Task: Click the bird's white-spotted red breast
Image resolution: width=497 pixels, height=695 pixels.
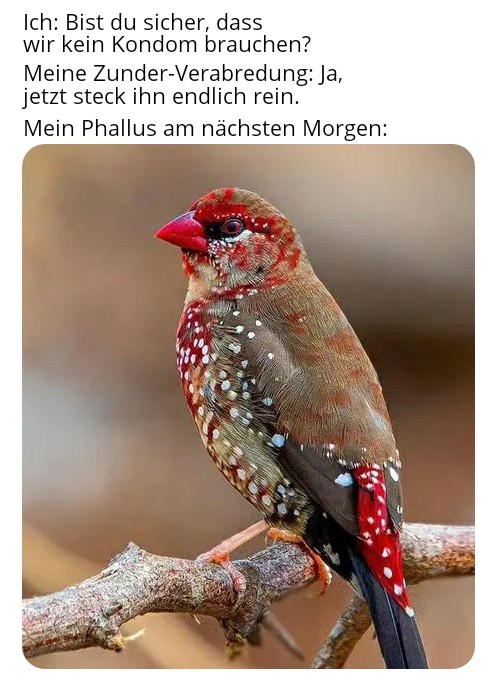Action: pos(193,355)
